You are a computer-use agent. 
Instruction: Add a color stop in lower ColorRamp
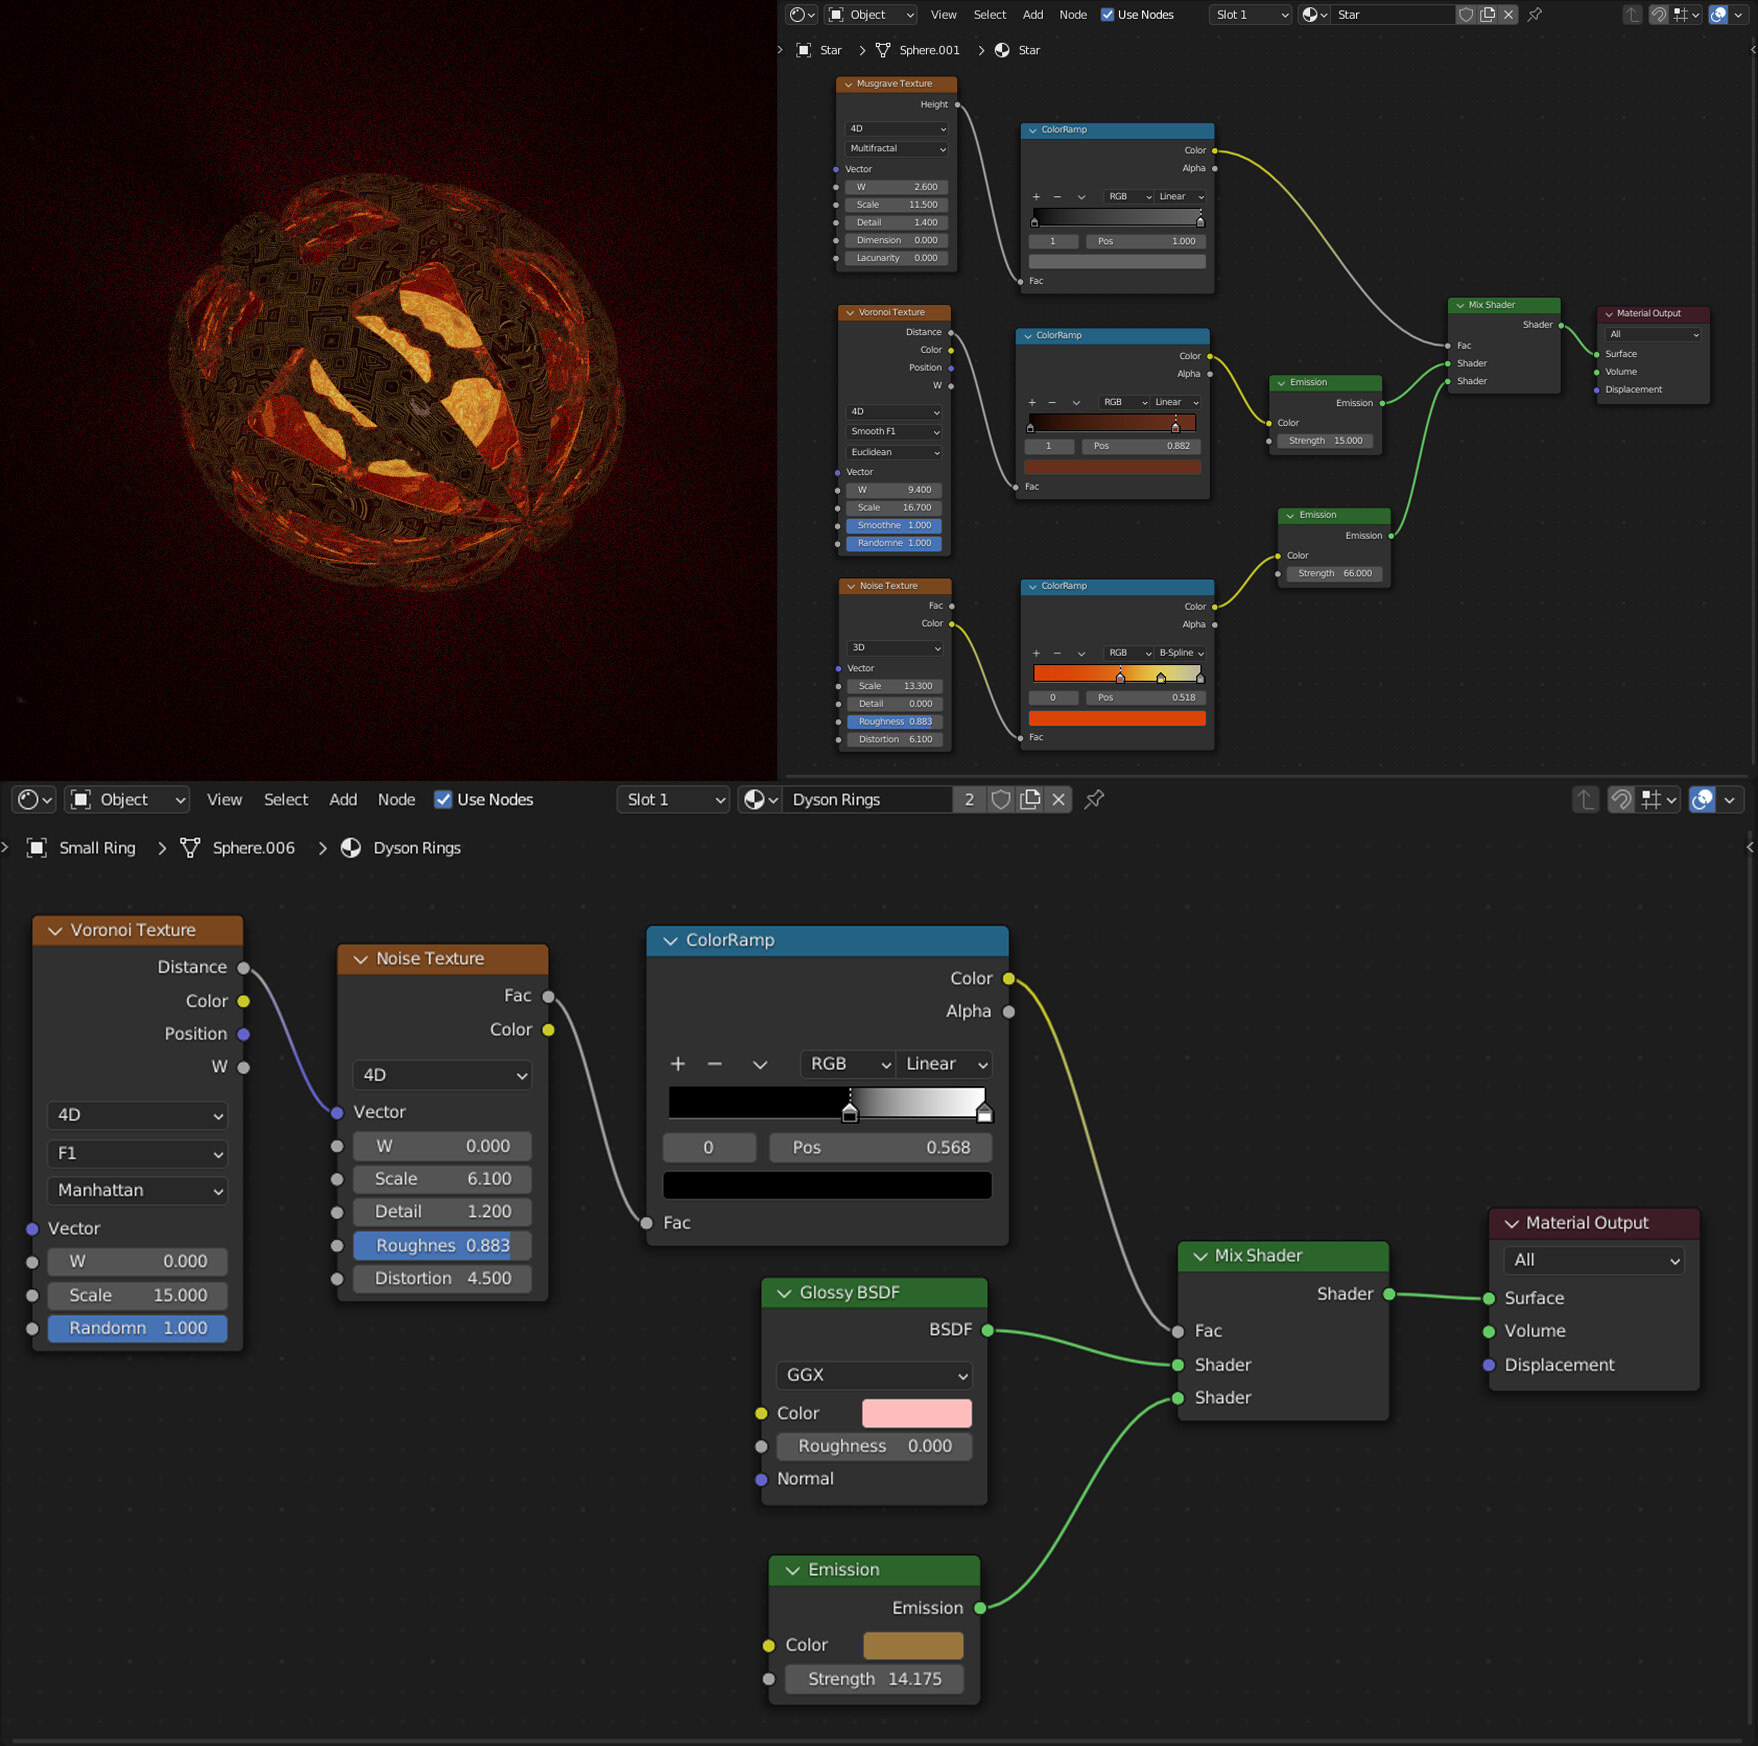pyautogui.click(x=678, y=1064)
